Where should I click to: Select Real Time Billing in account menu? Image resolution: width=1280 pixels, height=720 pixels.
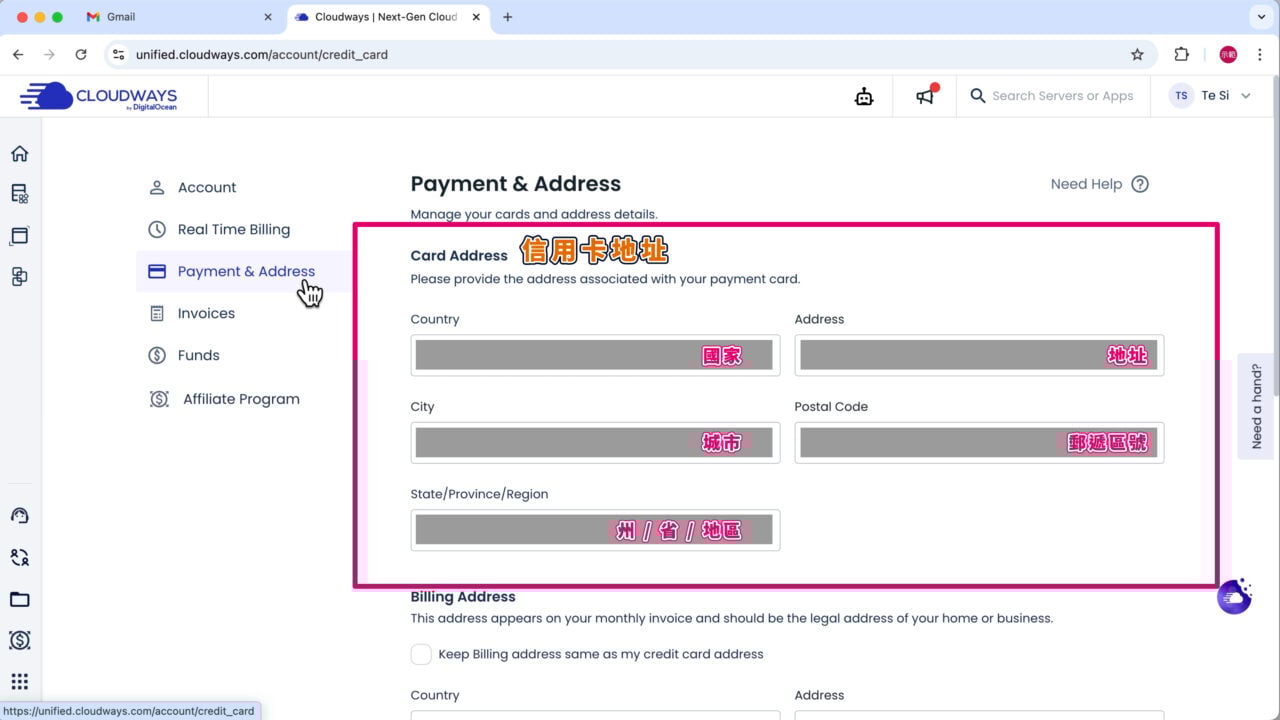pos(233,229)
